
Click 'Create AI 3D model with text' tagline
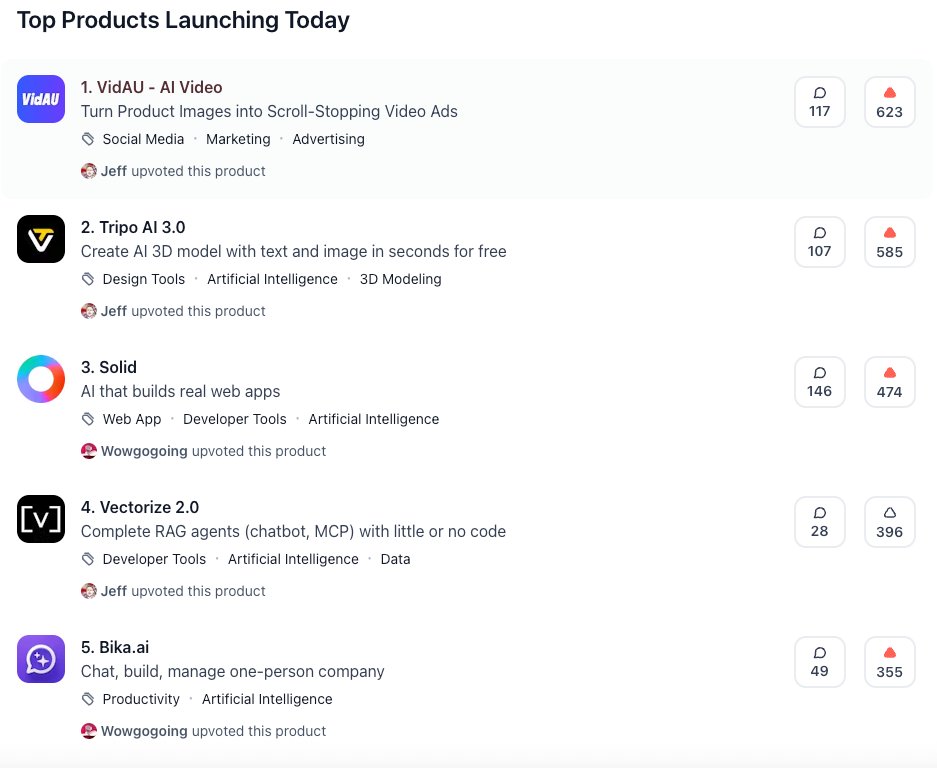point(293,251)
